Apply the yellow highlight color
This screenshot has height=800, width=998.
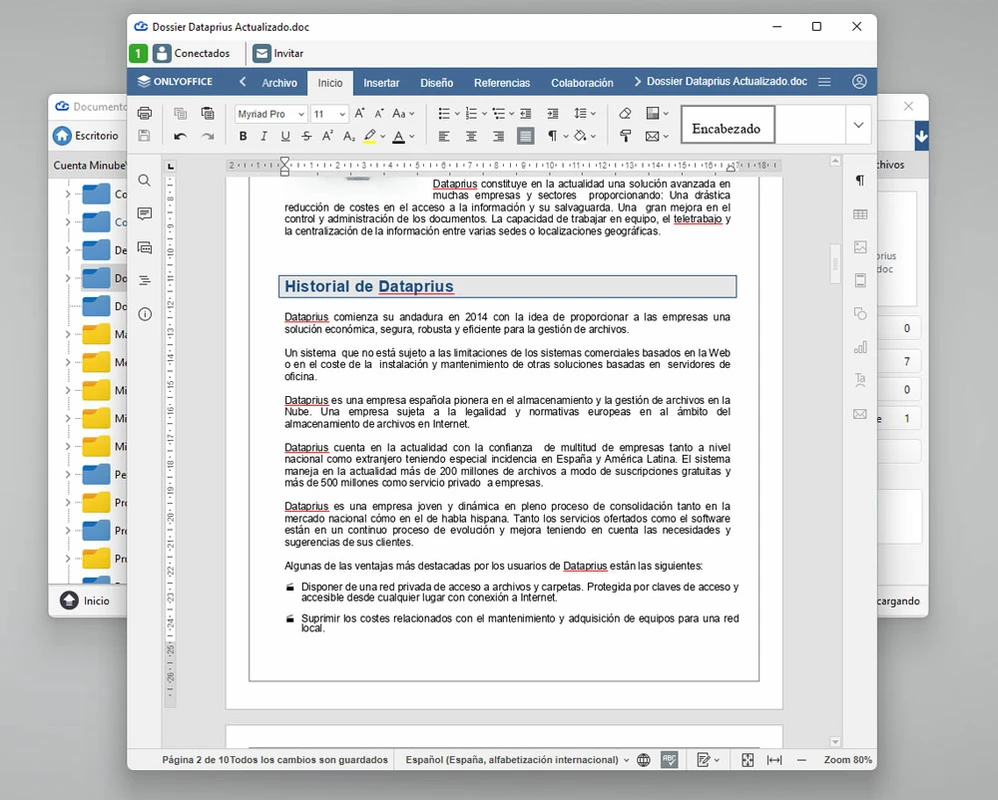pyautogui.click(x=370, y=136)
